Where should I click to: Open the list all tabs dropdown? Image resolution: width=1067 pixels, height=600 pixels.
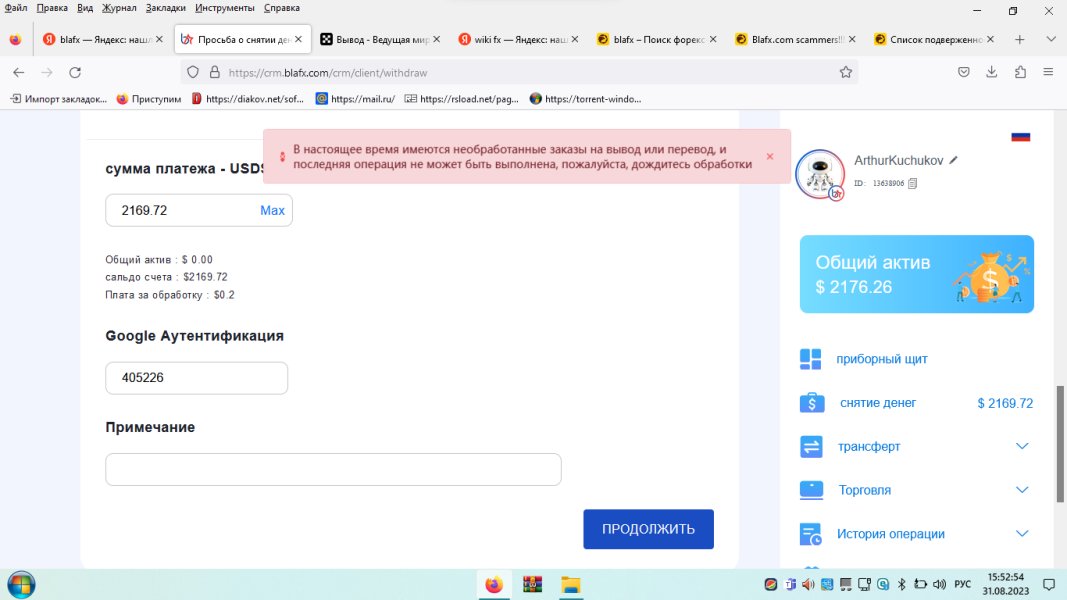coord(1051,39)
